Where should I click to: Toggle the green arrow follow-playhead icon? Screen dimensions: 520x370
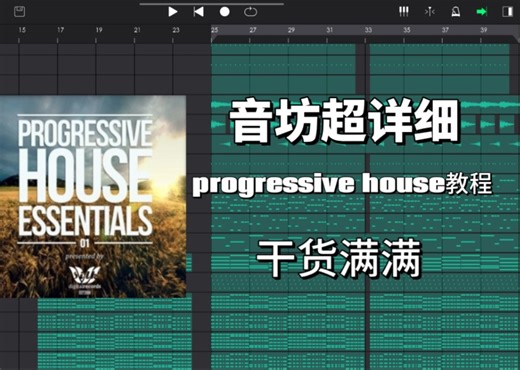482,12
